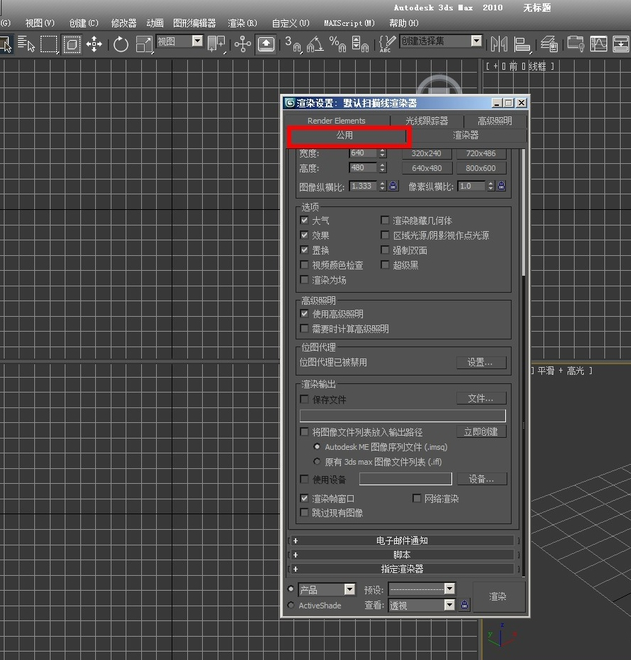The height and width of the screenshot is (660, 631).
Task: Open the Curve Editor icon
Action: click(598, 44)
